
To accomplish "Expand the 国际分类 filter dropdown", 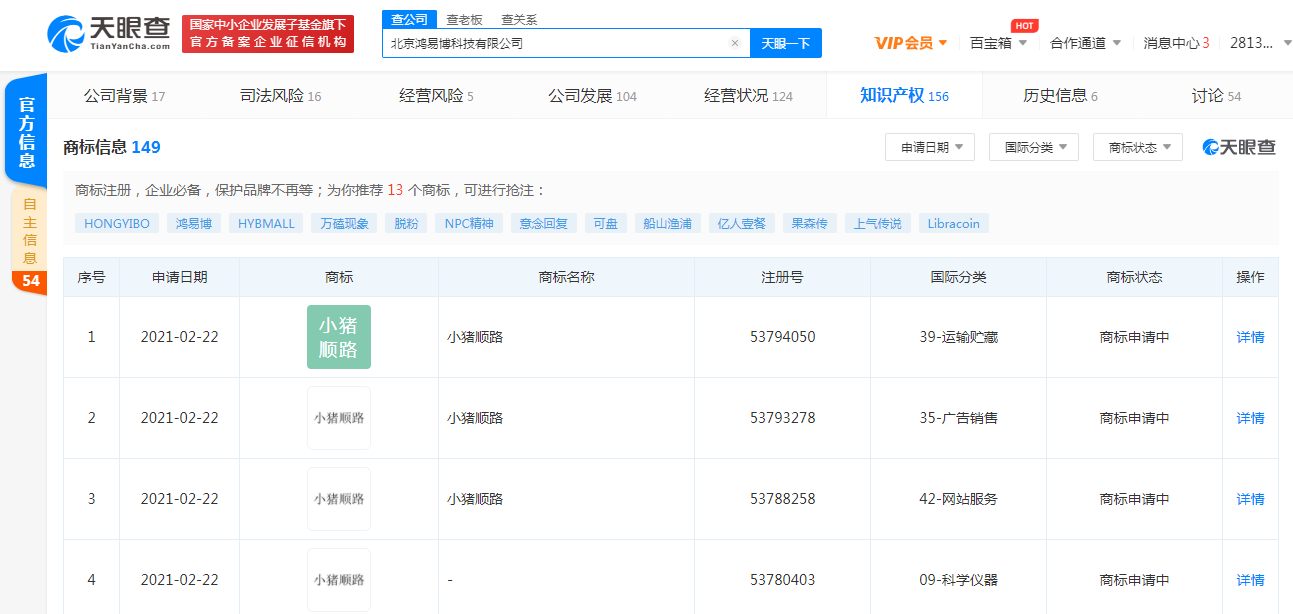I will click(x=1034, y=148).
